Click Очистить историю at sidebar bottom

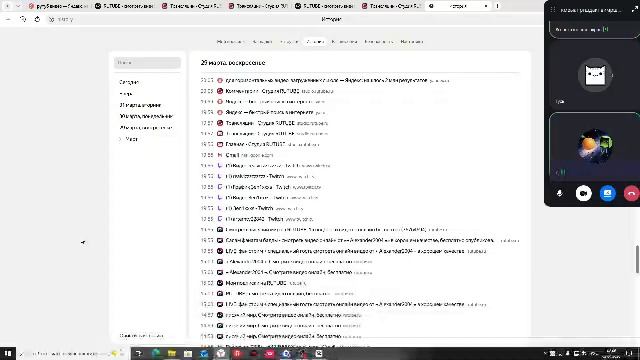pos(142,336)
